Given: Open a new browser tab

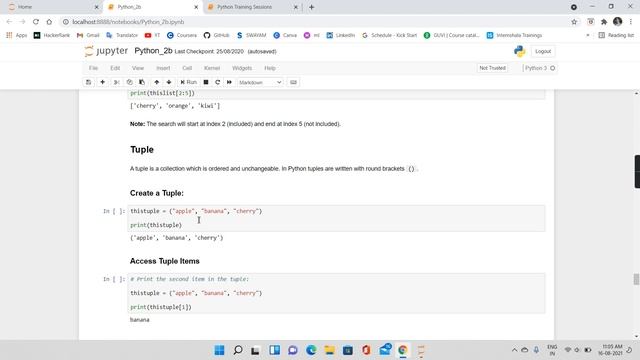Looking at the screenshot, I should pos(311,7).
